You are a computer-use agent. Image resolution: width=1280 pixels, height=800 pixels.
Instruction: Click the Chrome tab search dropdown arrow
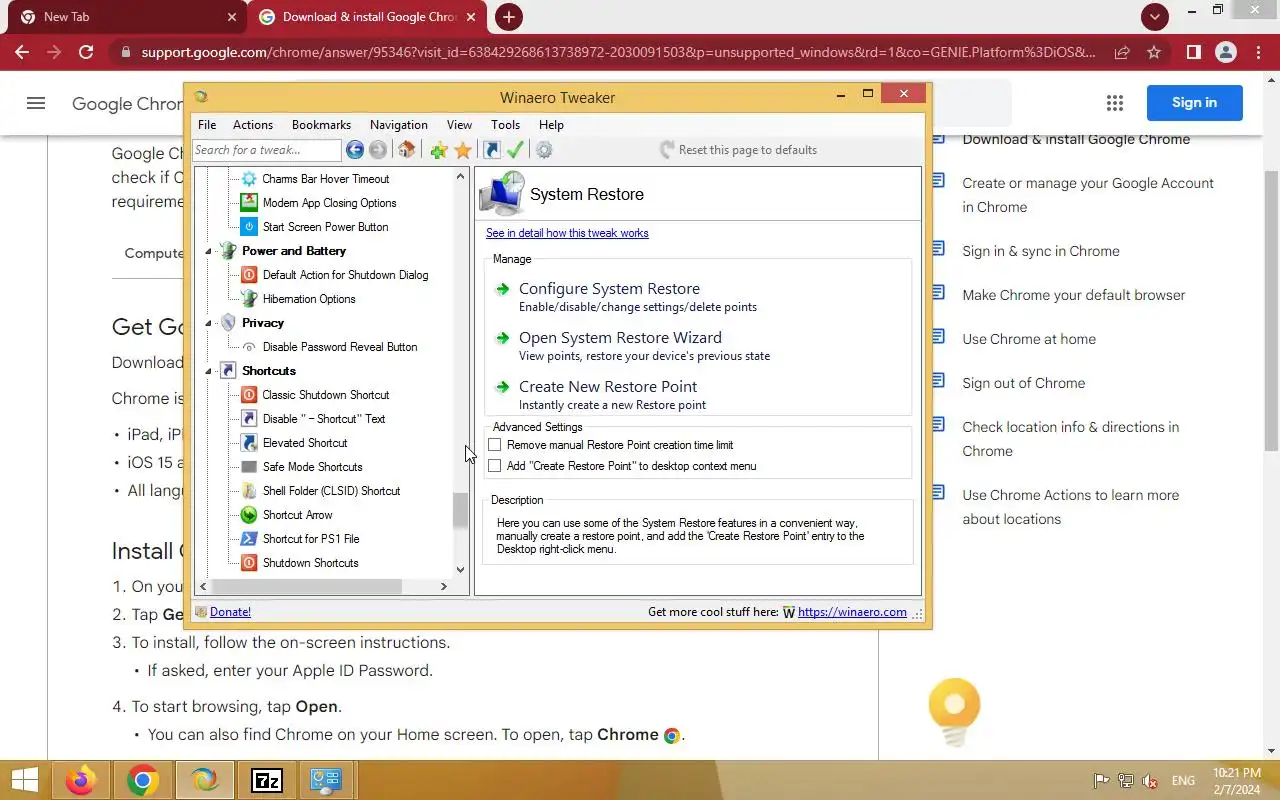click(x=1155, y=17)
